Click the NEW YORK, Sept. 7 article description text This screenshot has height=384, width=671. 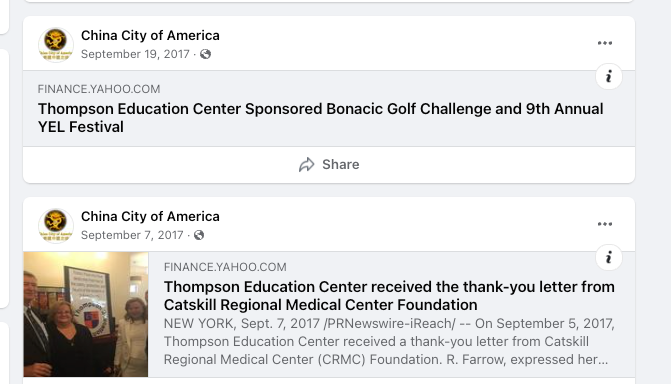(x=389, y=341)
